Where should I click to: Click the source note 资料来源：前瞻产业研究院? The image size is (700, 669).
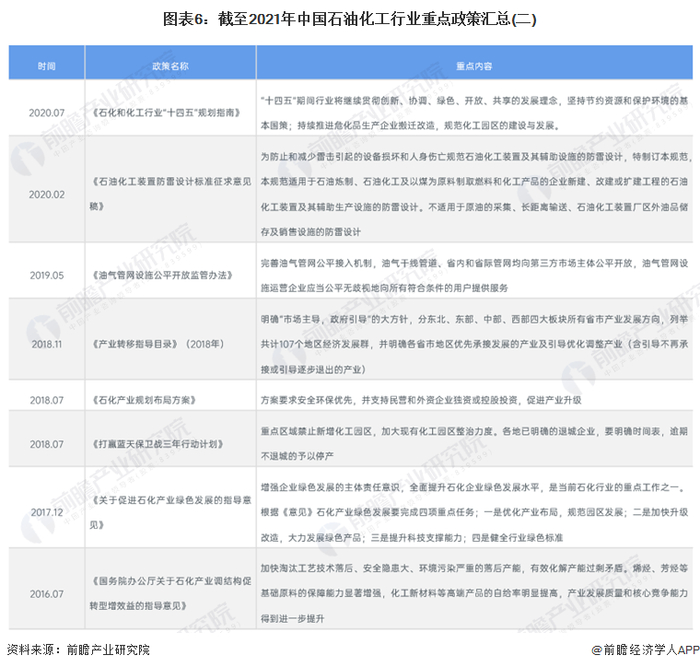pyautogui.click(x=78, y=650)
